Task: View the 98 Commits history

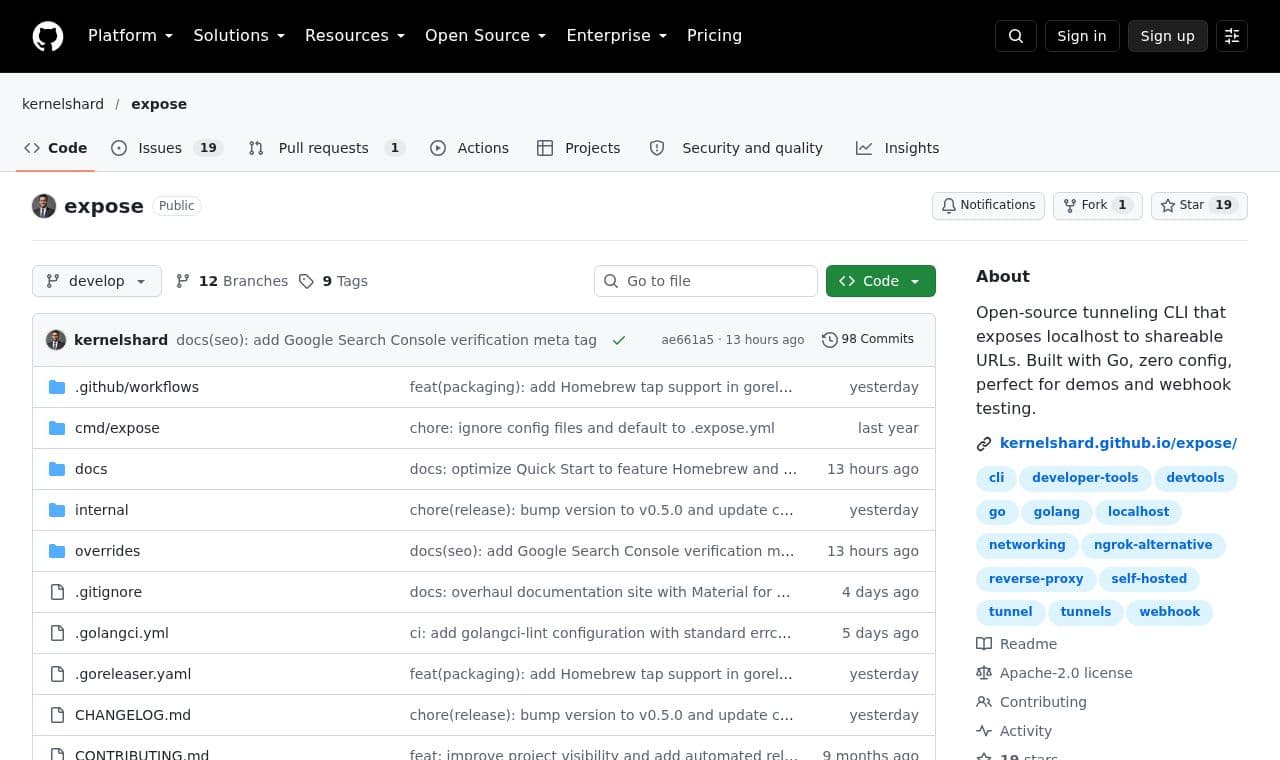Action: 868,340
